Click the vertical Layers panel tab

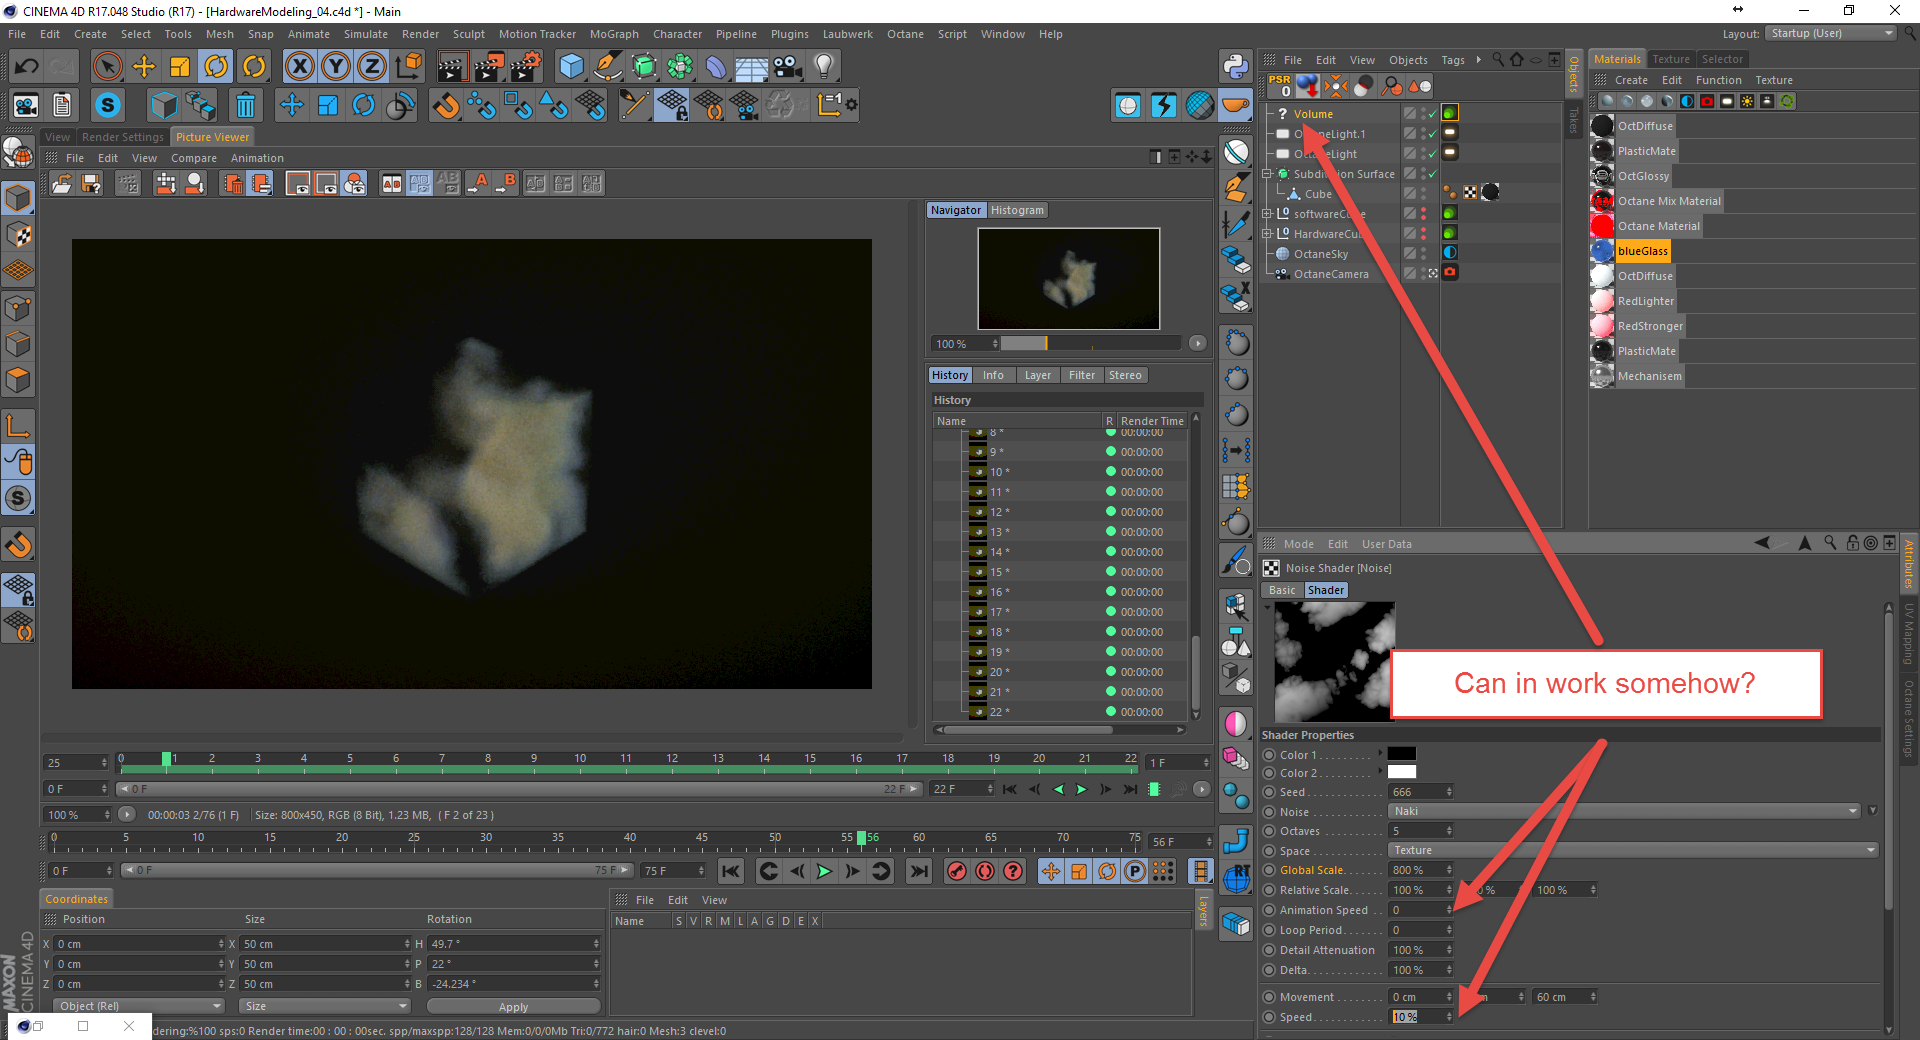[x=1203, y=911]
